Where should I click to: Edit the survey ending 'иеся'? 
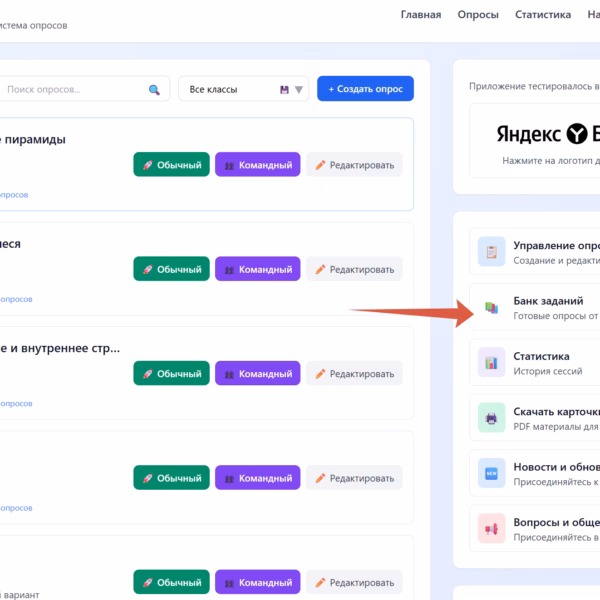354,269
